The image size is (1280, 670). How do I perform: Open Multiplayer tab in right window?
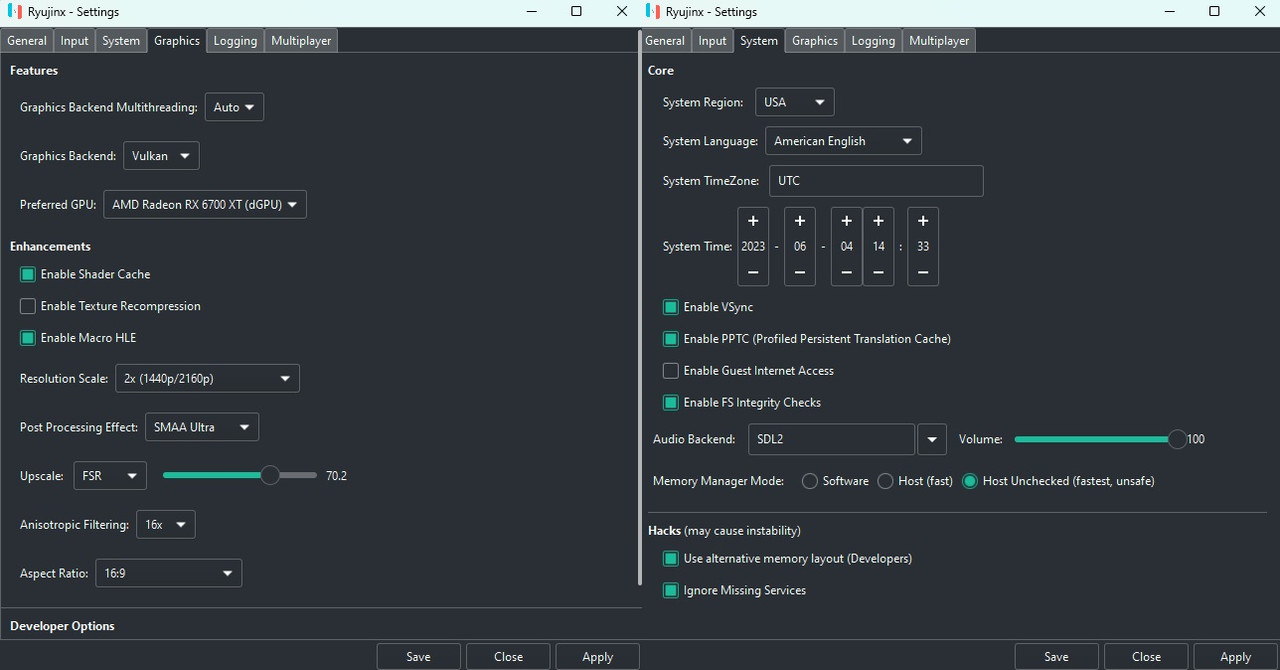pos(939,41)
